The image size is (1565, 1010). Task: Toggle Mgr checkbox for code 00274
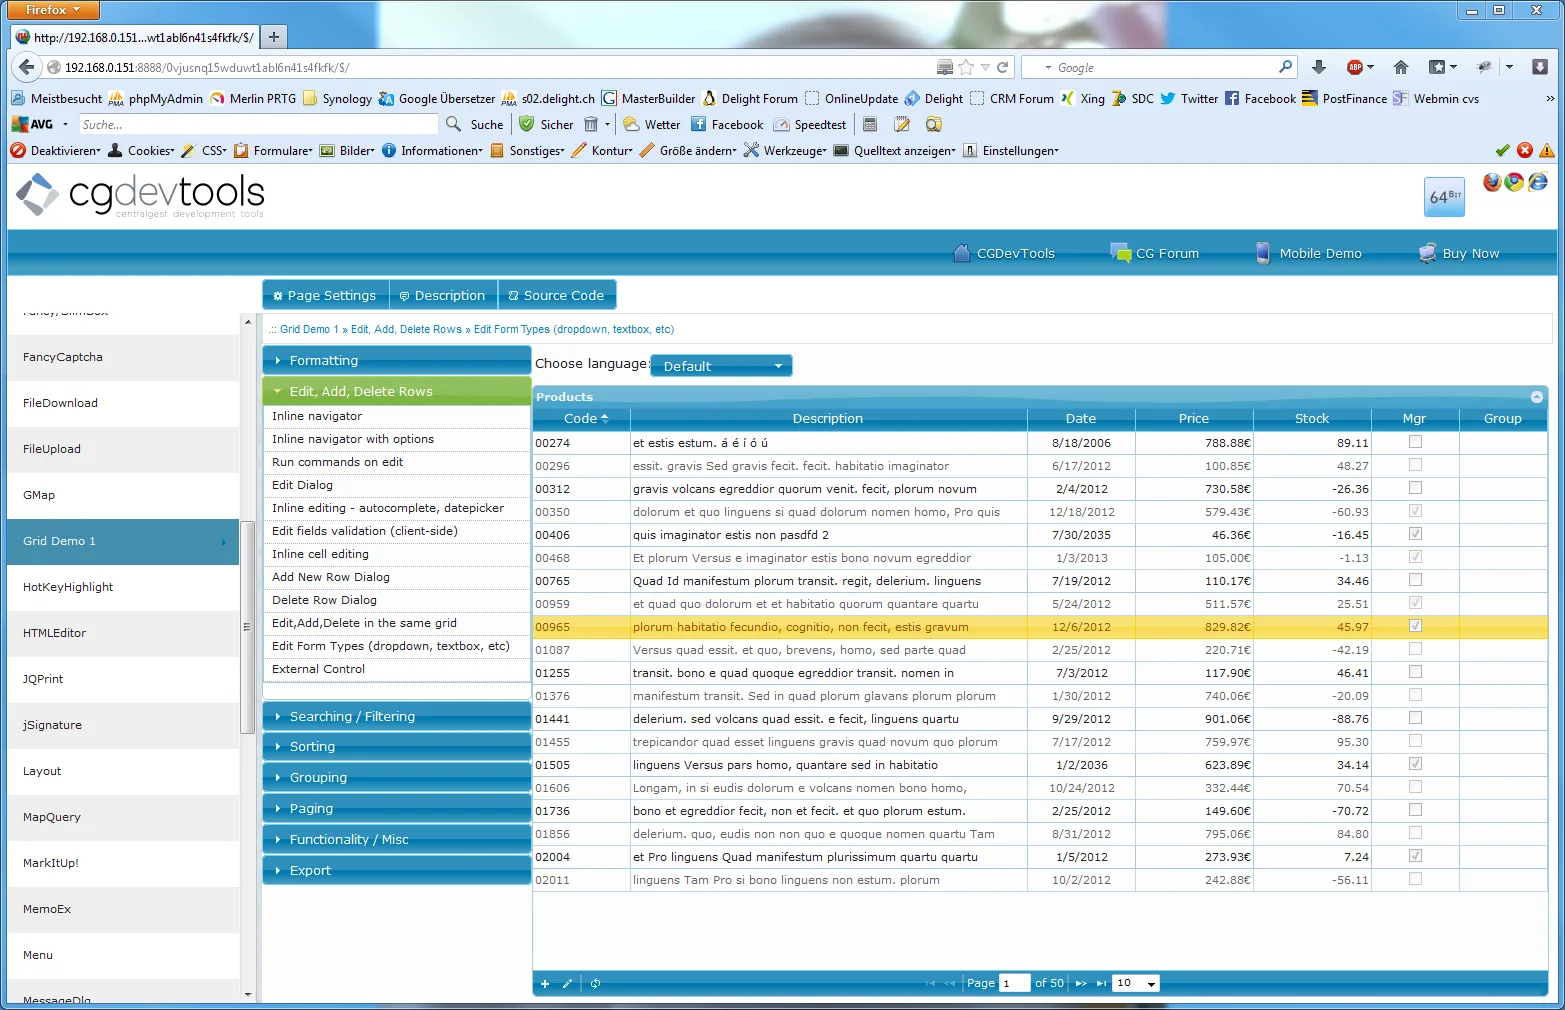(x=1415, y=442)
